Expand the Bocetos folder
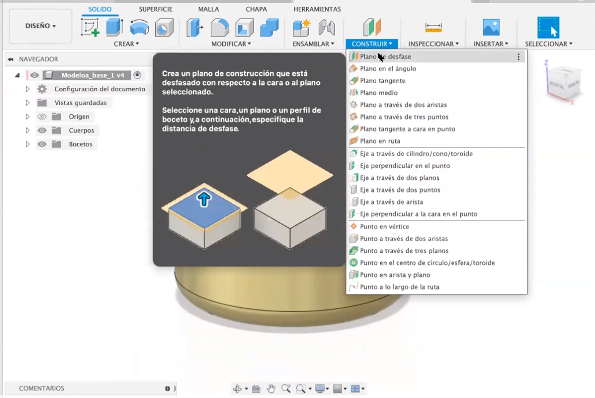 pyautogui.click(x=27, y=144)
